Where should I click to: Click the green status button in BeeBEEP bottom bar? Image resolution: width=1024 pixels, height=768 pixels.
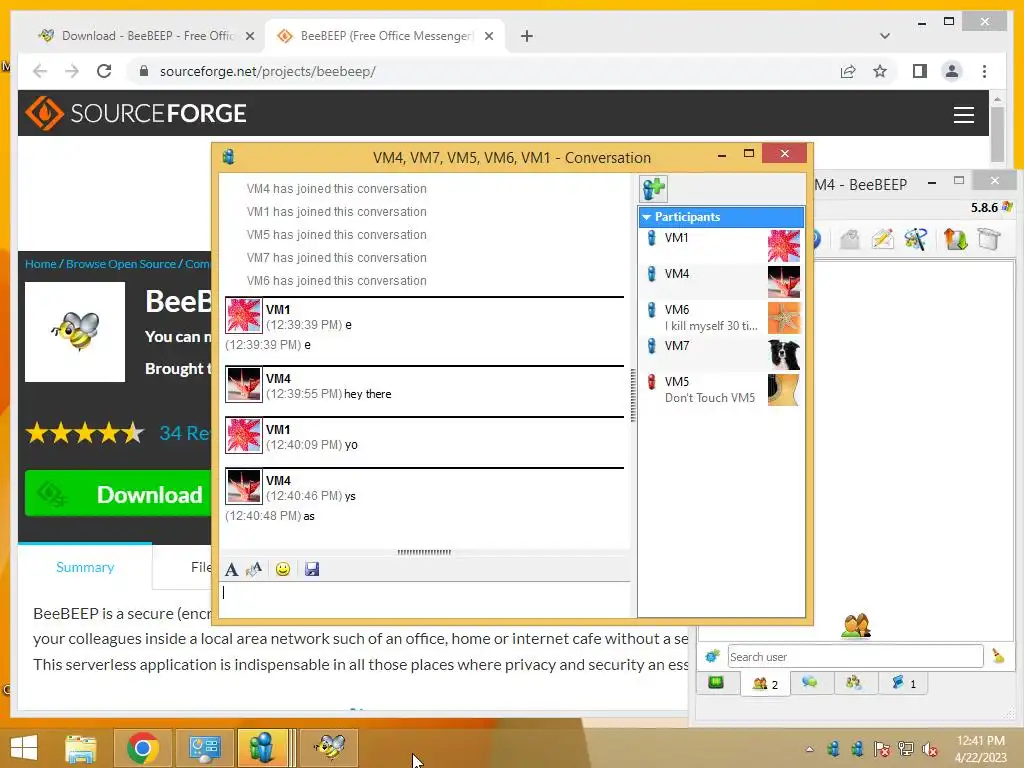(x=716, y=683)
